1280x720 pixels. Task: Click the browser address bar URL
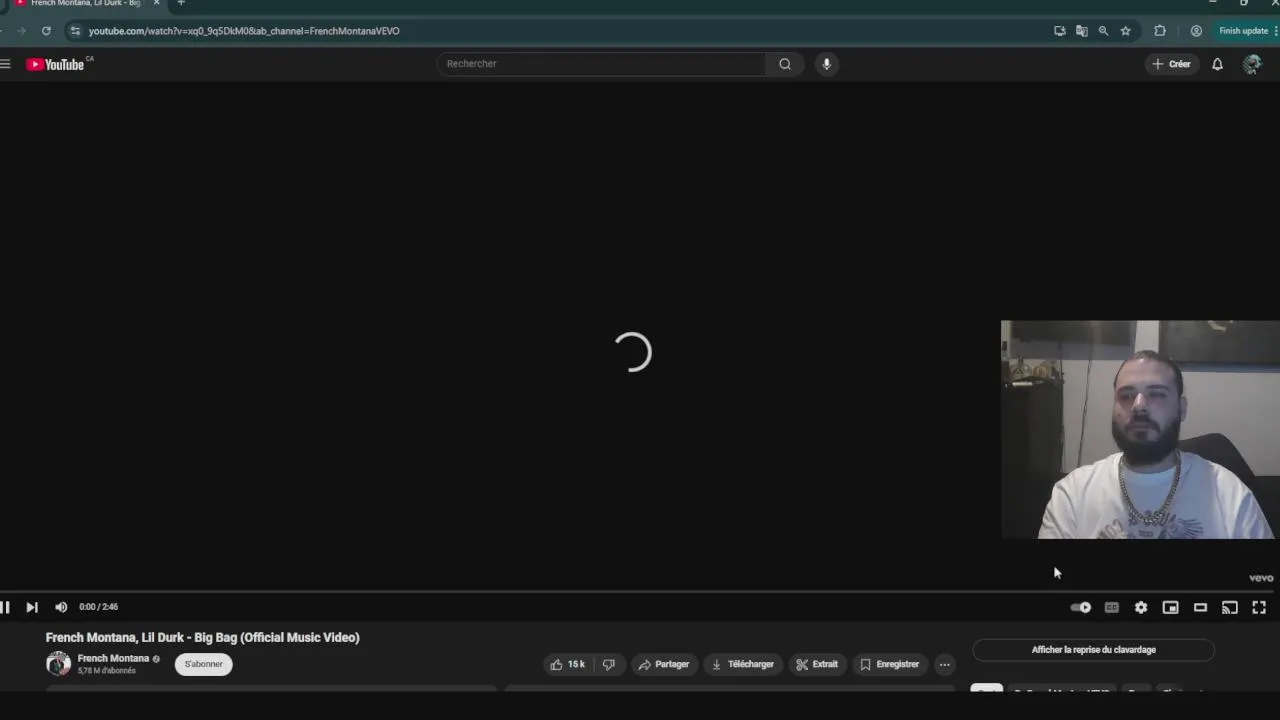pyautogui.click(x=244, y=31)
